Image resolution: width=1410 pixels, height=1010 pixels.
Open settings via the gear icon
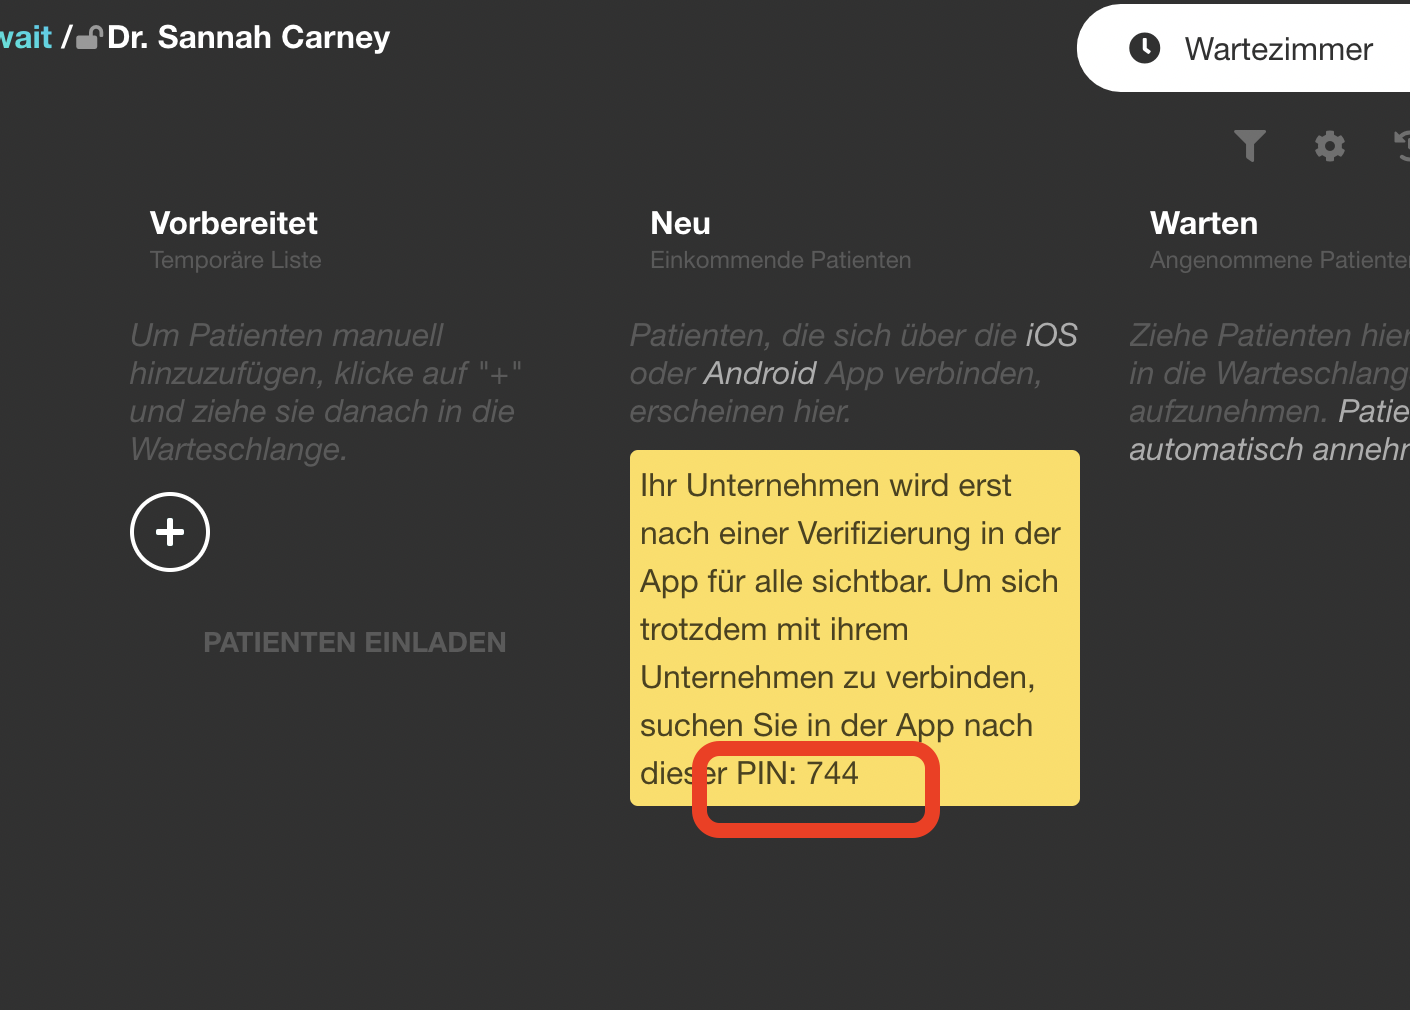pos(1329,146)
